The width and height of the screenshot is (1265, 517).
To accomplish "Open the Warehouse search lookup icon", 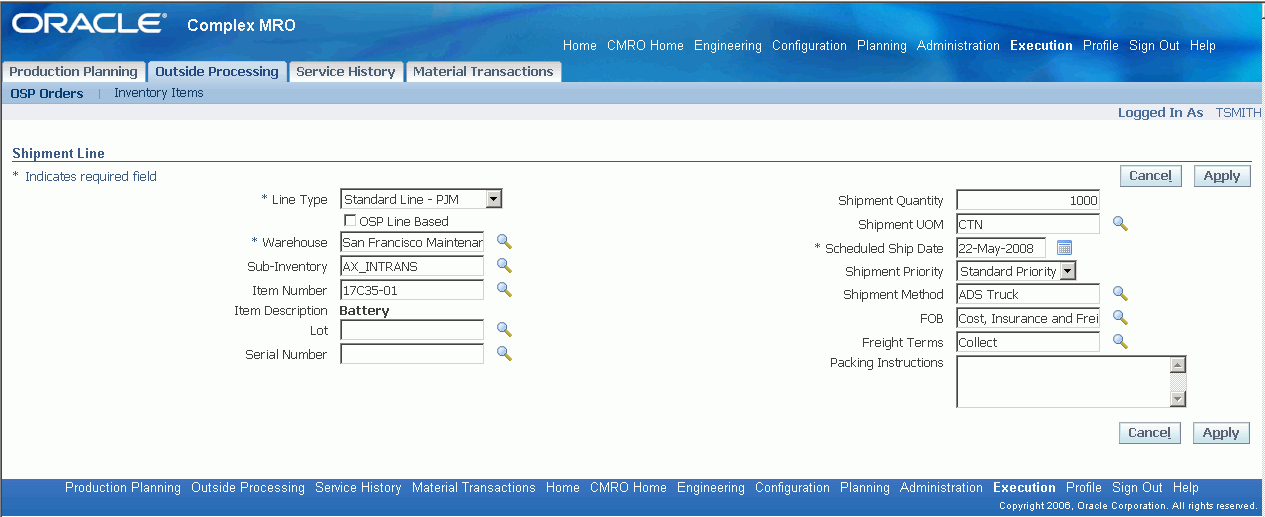I will tap(505, 241).
